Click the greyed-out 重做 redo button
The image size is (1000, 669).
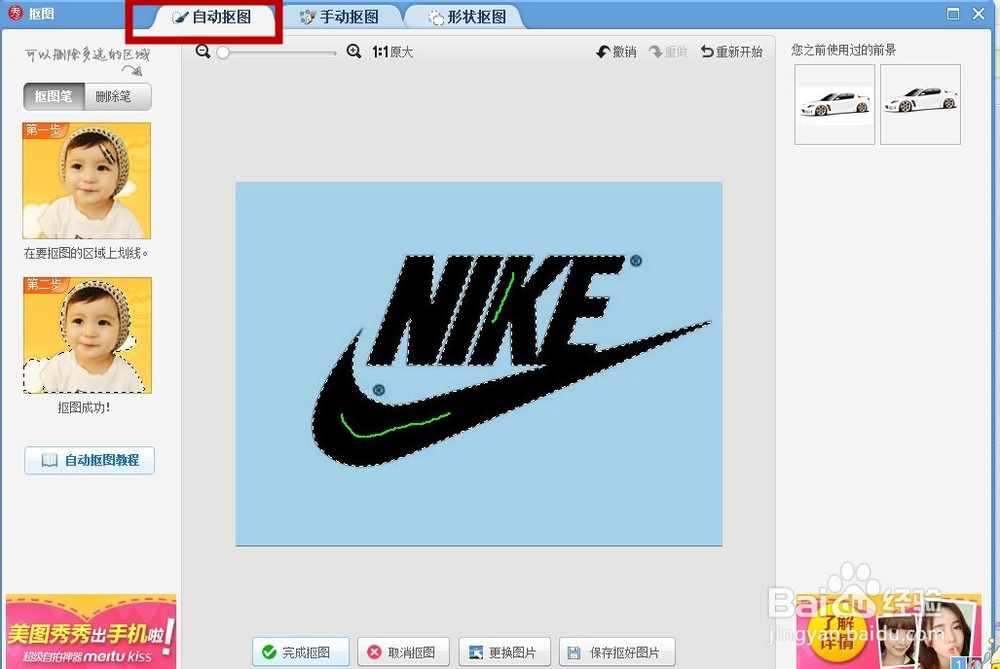pyautogui.click(x=668, y=52)
